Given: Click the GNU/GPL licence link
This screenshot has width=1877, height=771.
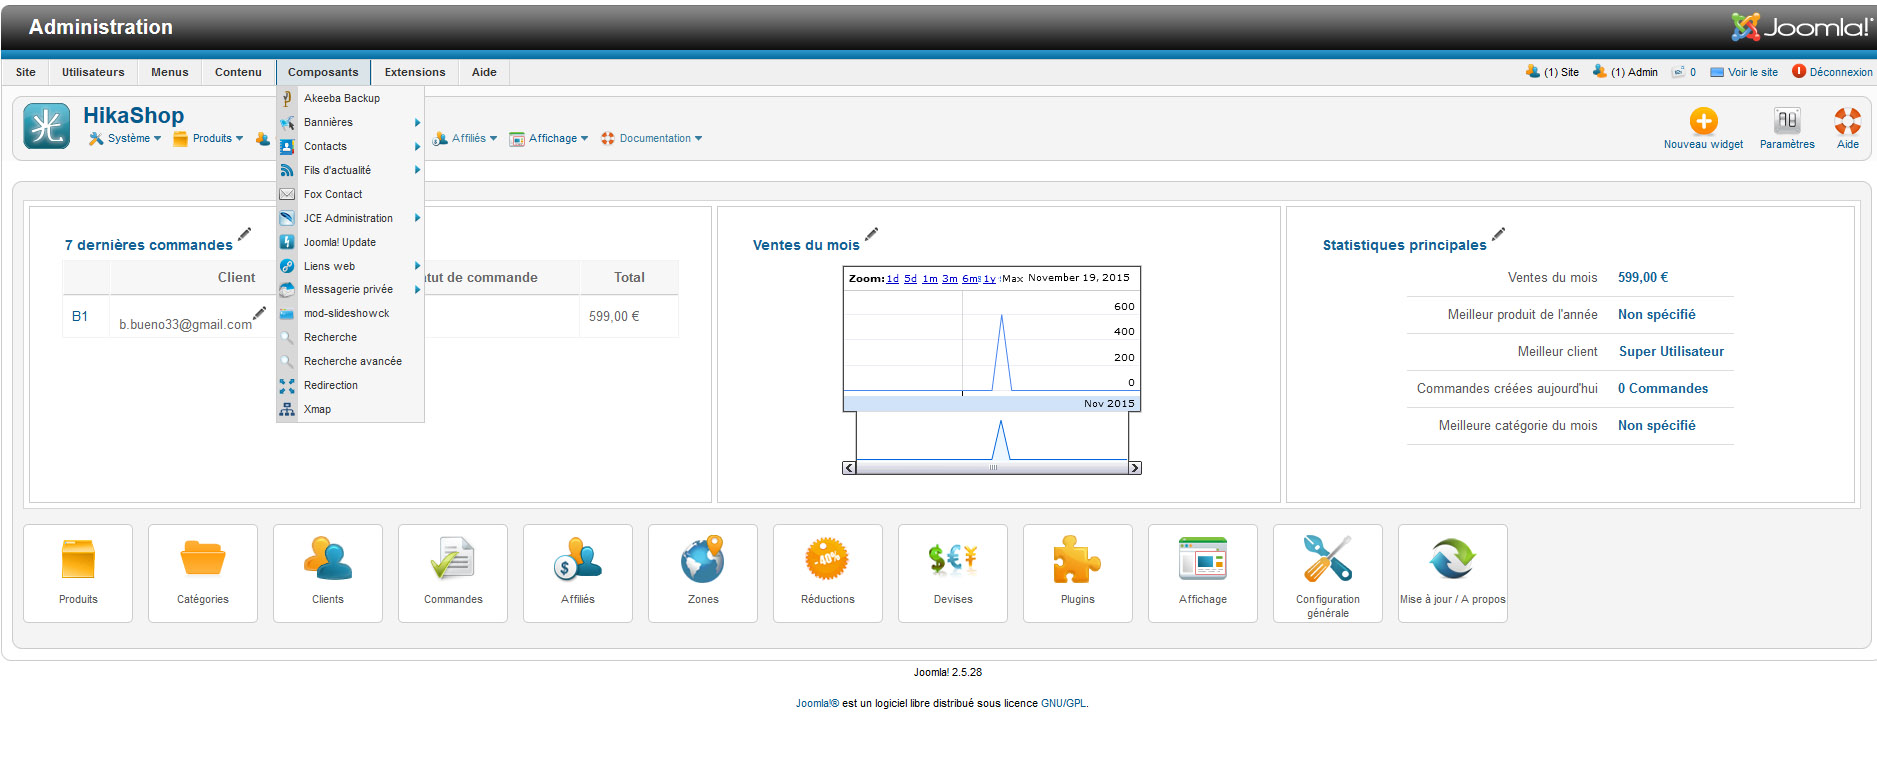Looking at the screenshot, I should click(1063, 703).
